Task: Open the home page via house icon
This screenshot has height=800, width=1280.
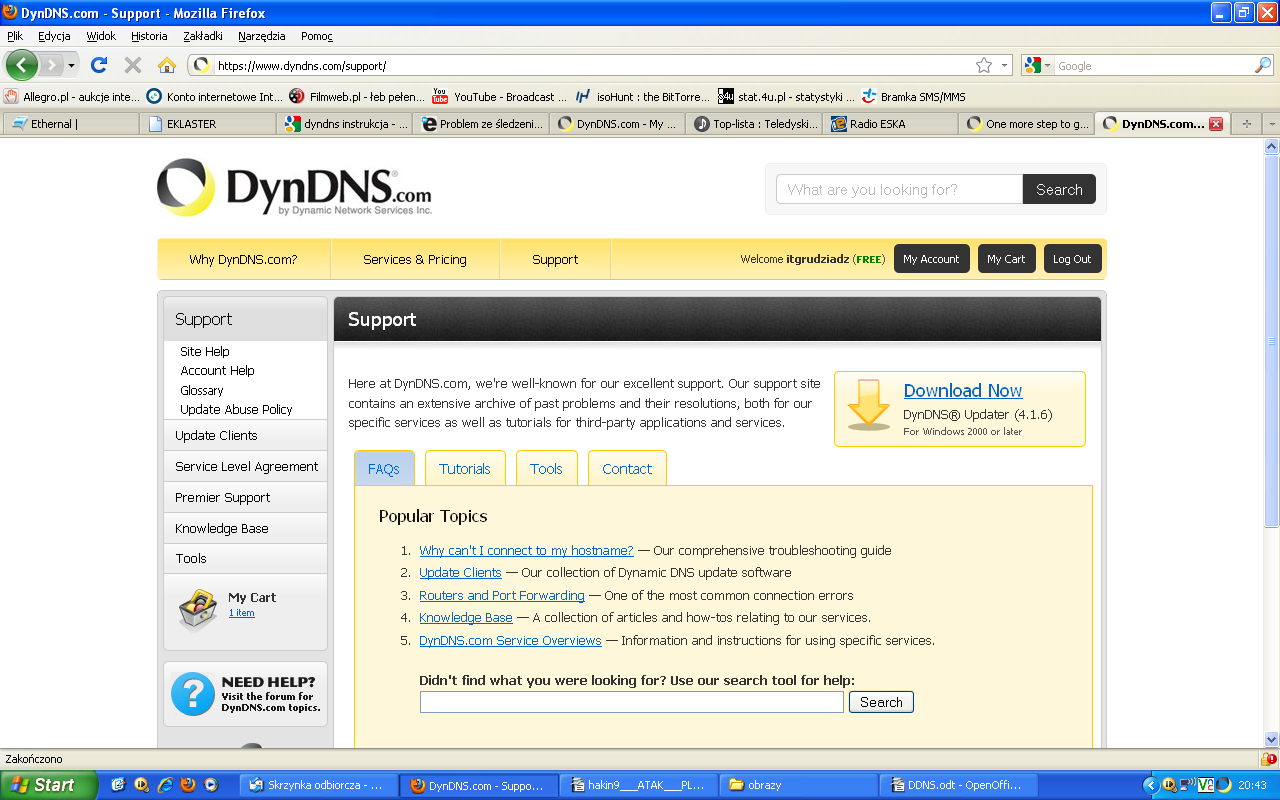Action: tap(167, 65)
